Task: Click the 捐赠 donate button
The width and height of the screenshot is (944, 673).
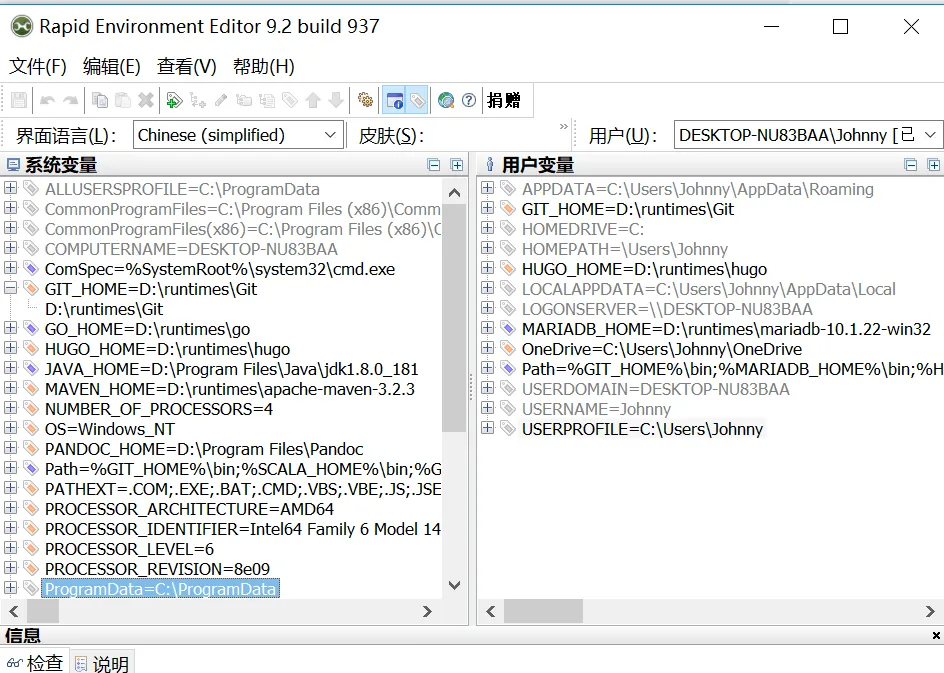Action: pyautogui.click(x=503, y=100)
